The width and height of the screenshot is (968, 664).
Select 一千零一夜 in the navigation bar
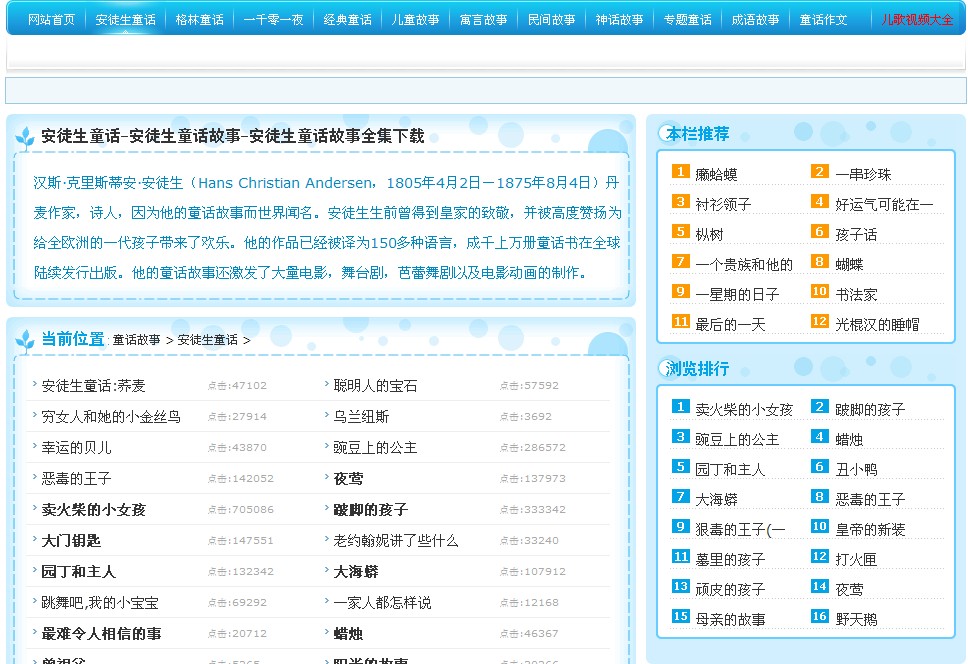(273, 20)
